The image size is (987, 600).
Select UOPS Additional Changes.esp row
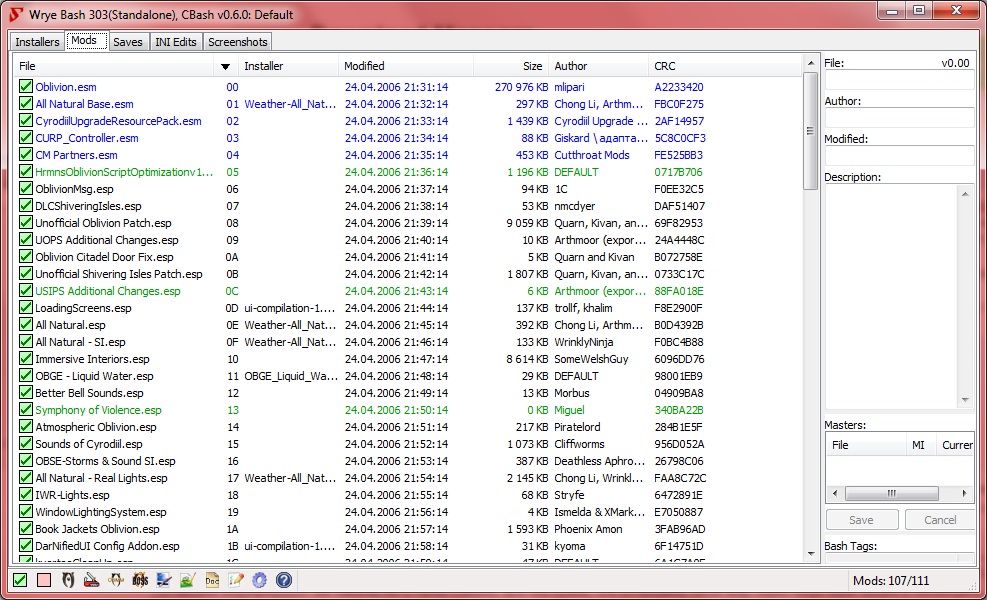point(408,239)
